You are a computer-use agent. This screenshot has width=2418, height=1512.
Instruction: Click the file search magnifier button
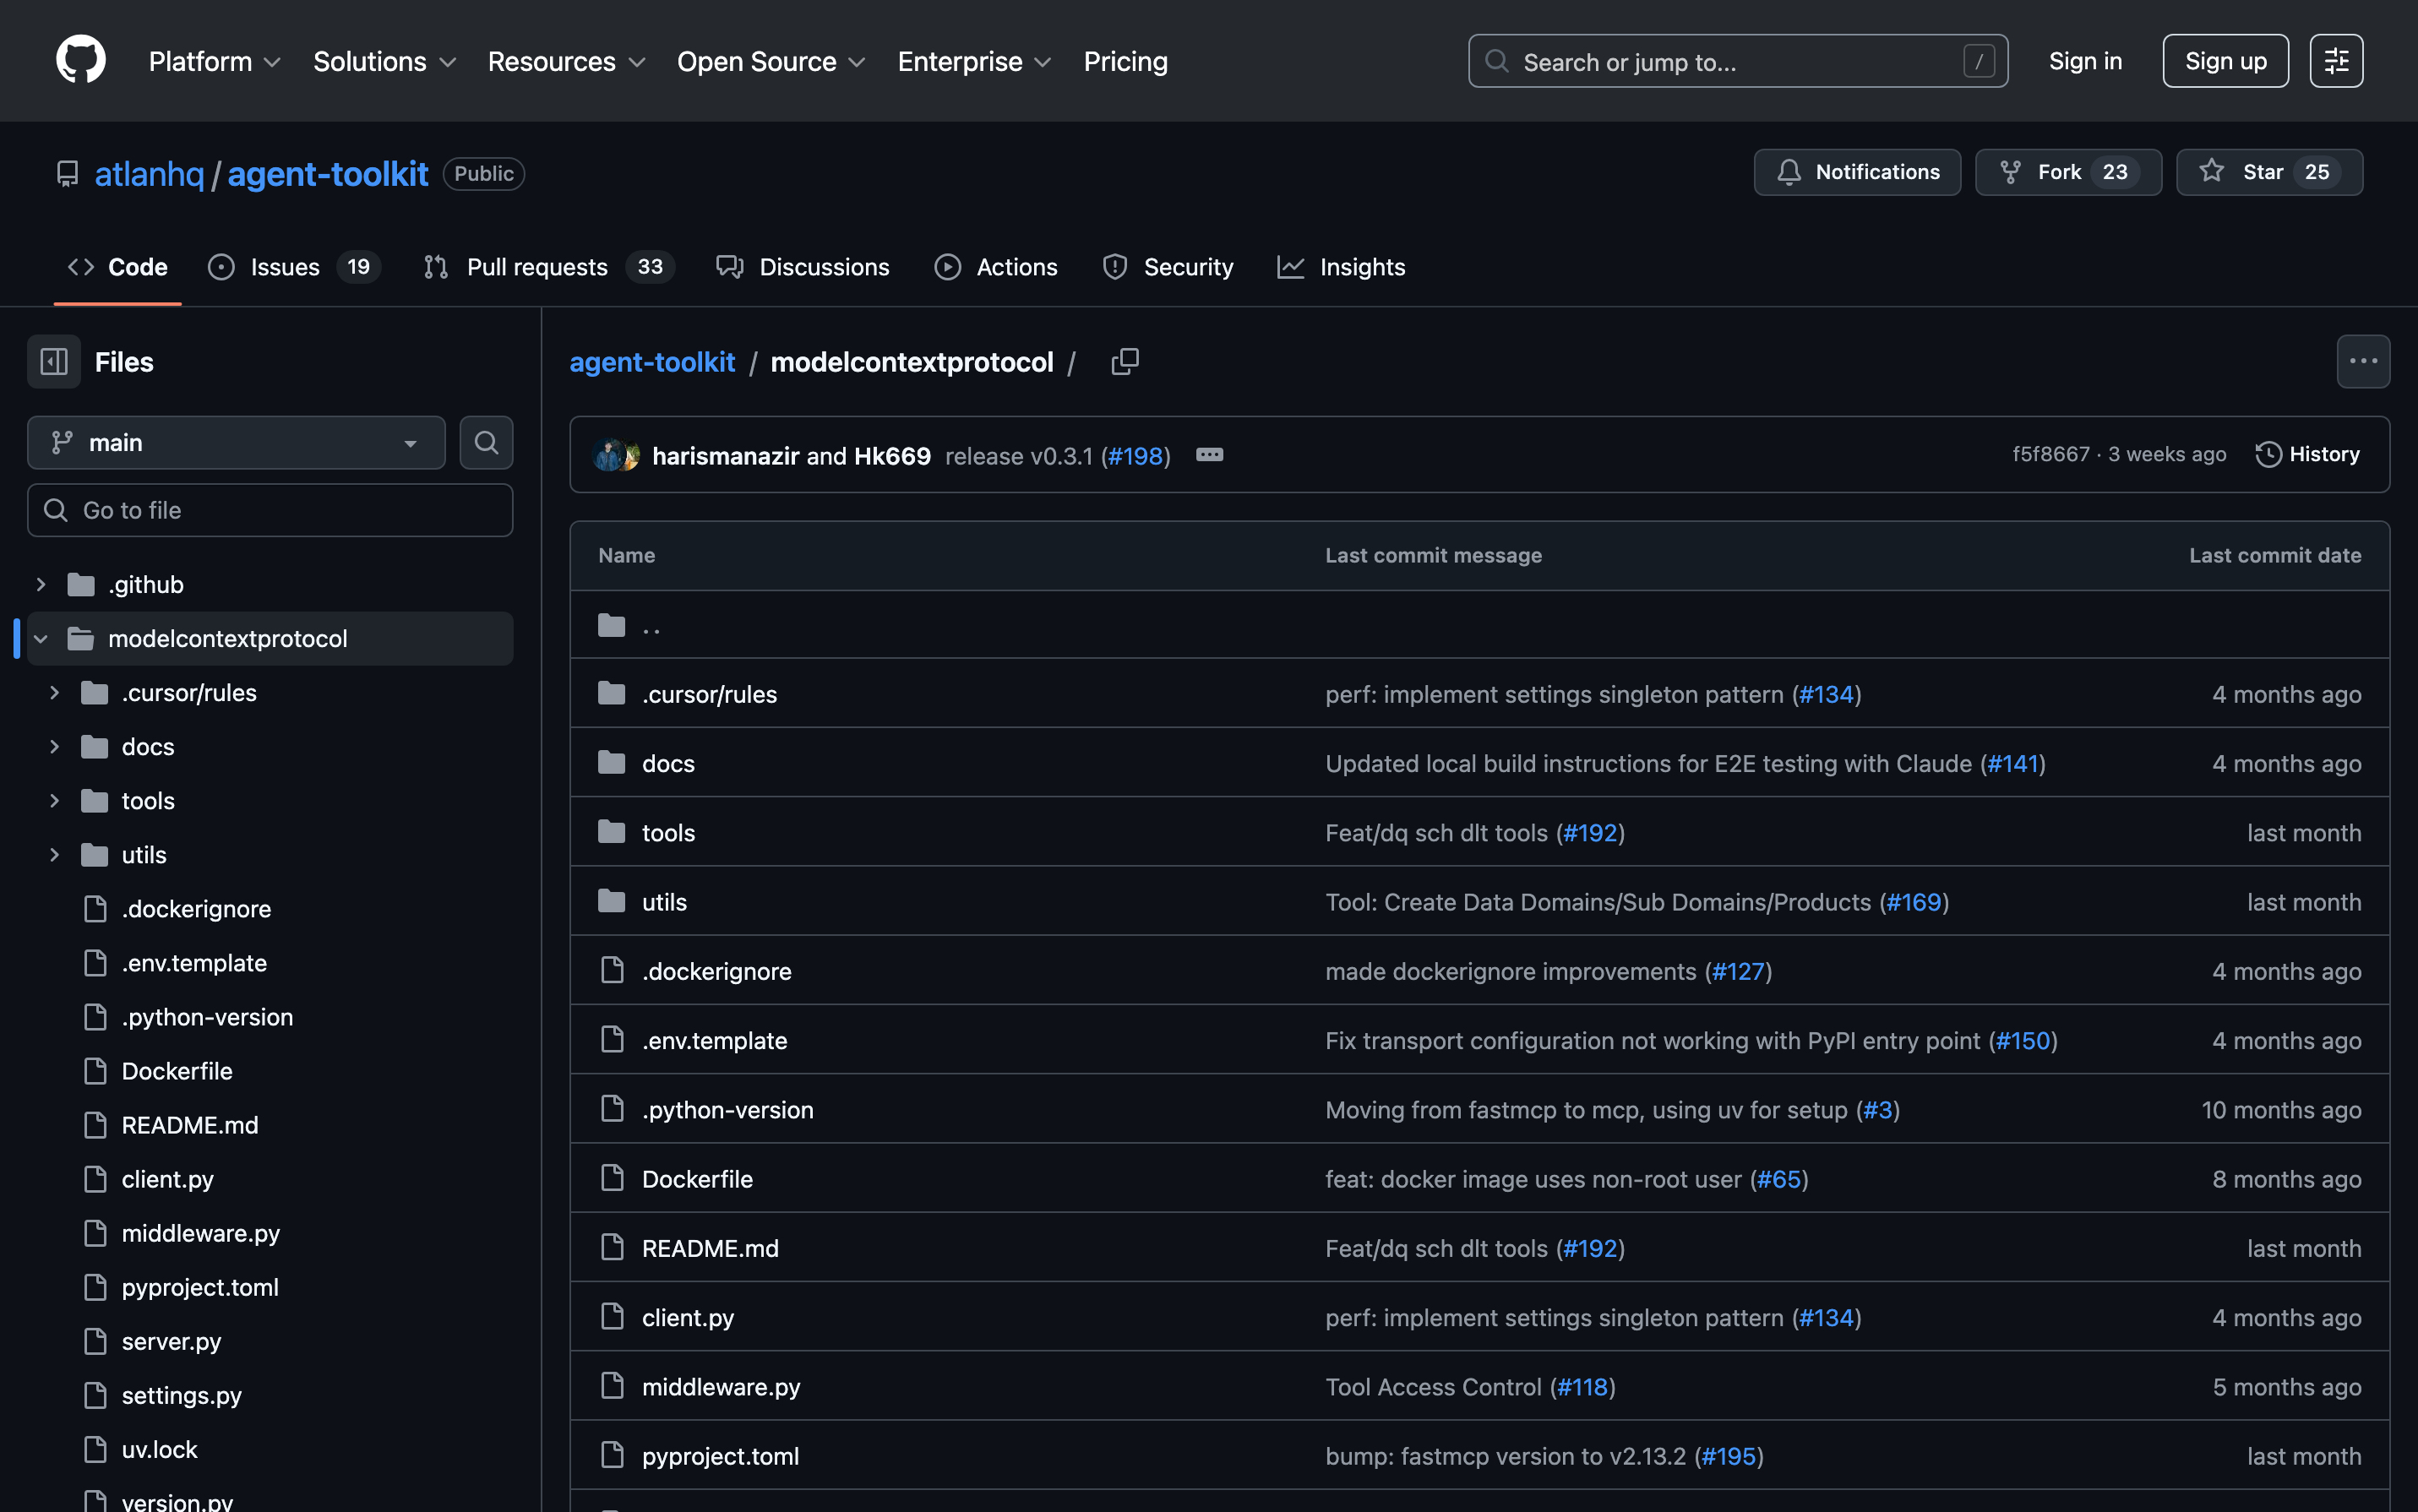click(486, 443)
